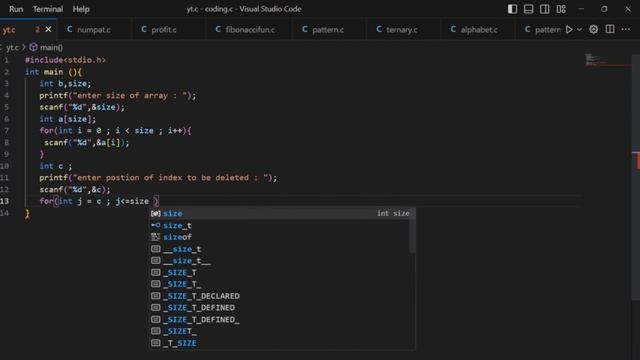The height and width of the screenshot is (360, 640).
Task: Accept the 'size' variable suggestion
Action: pyautogui.click(x=282, y=213)
